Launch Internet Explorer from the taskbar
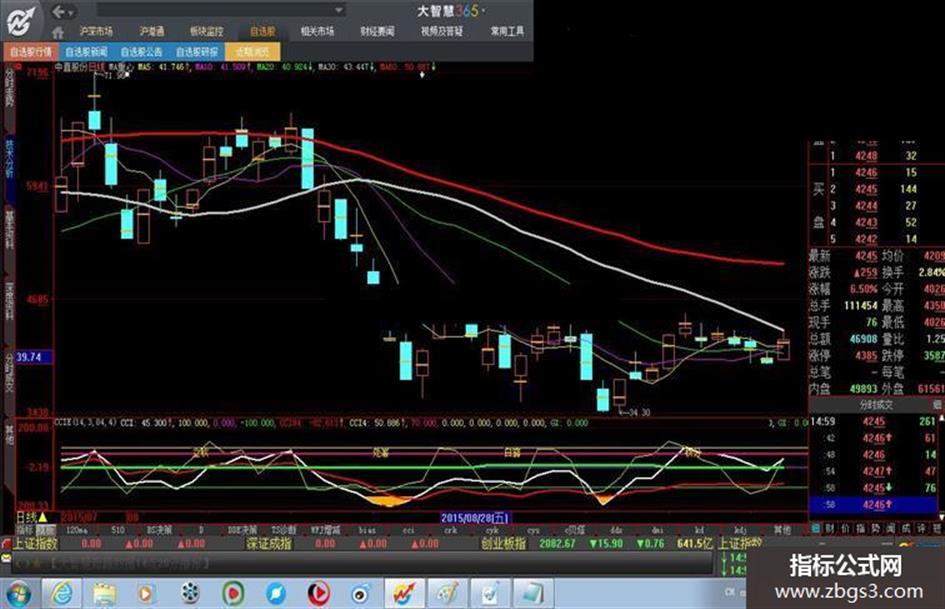 pos(61,594)
